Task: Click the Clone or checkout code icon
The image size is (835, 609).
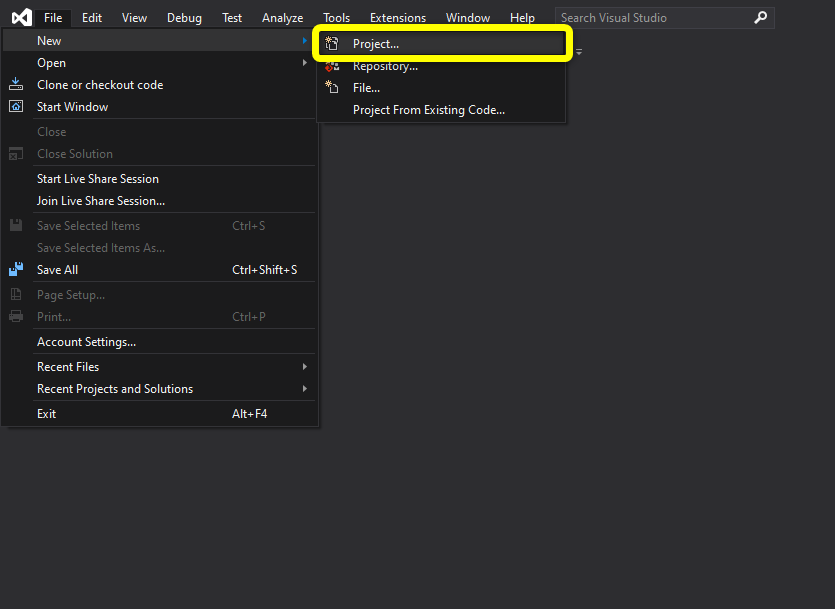Action: pos(15,84)
